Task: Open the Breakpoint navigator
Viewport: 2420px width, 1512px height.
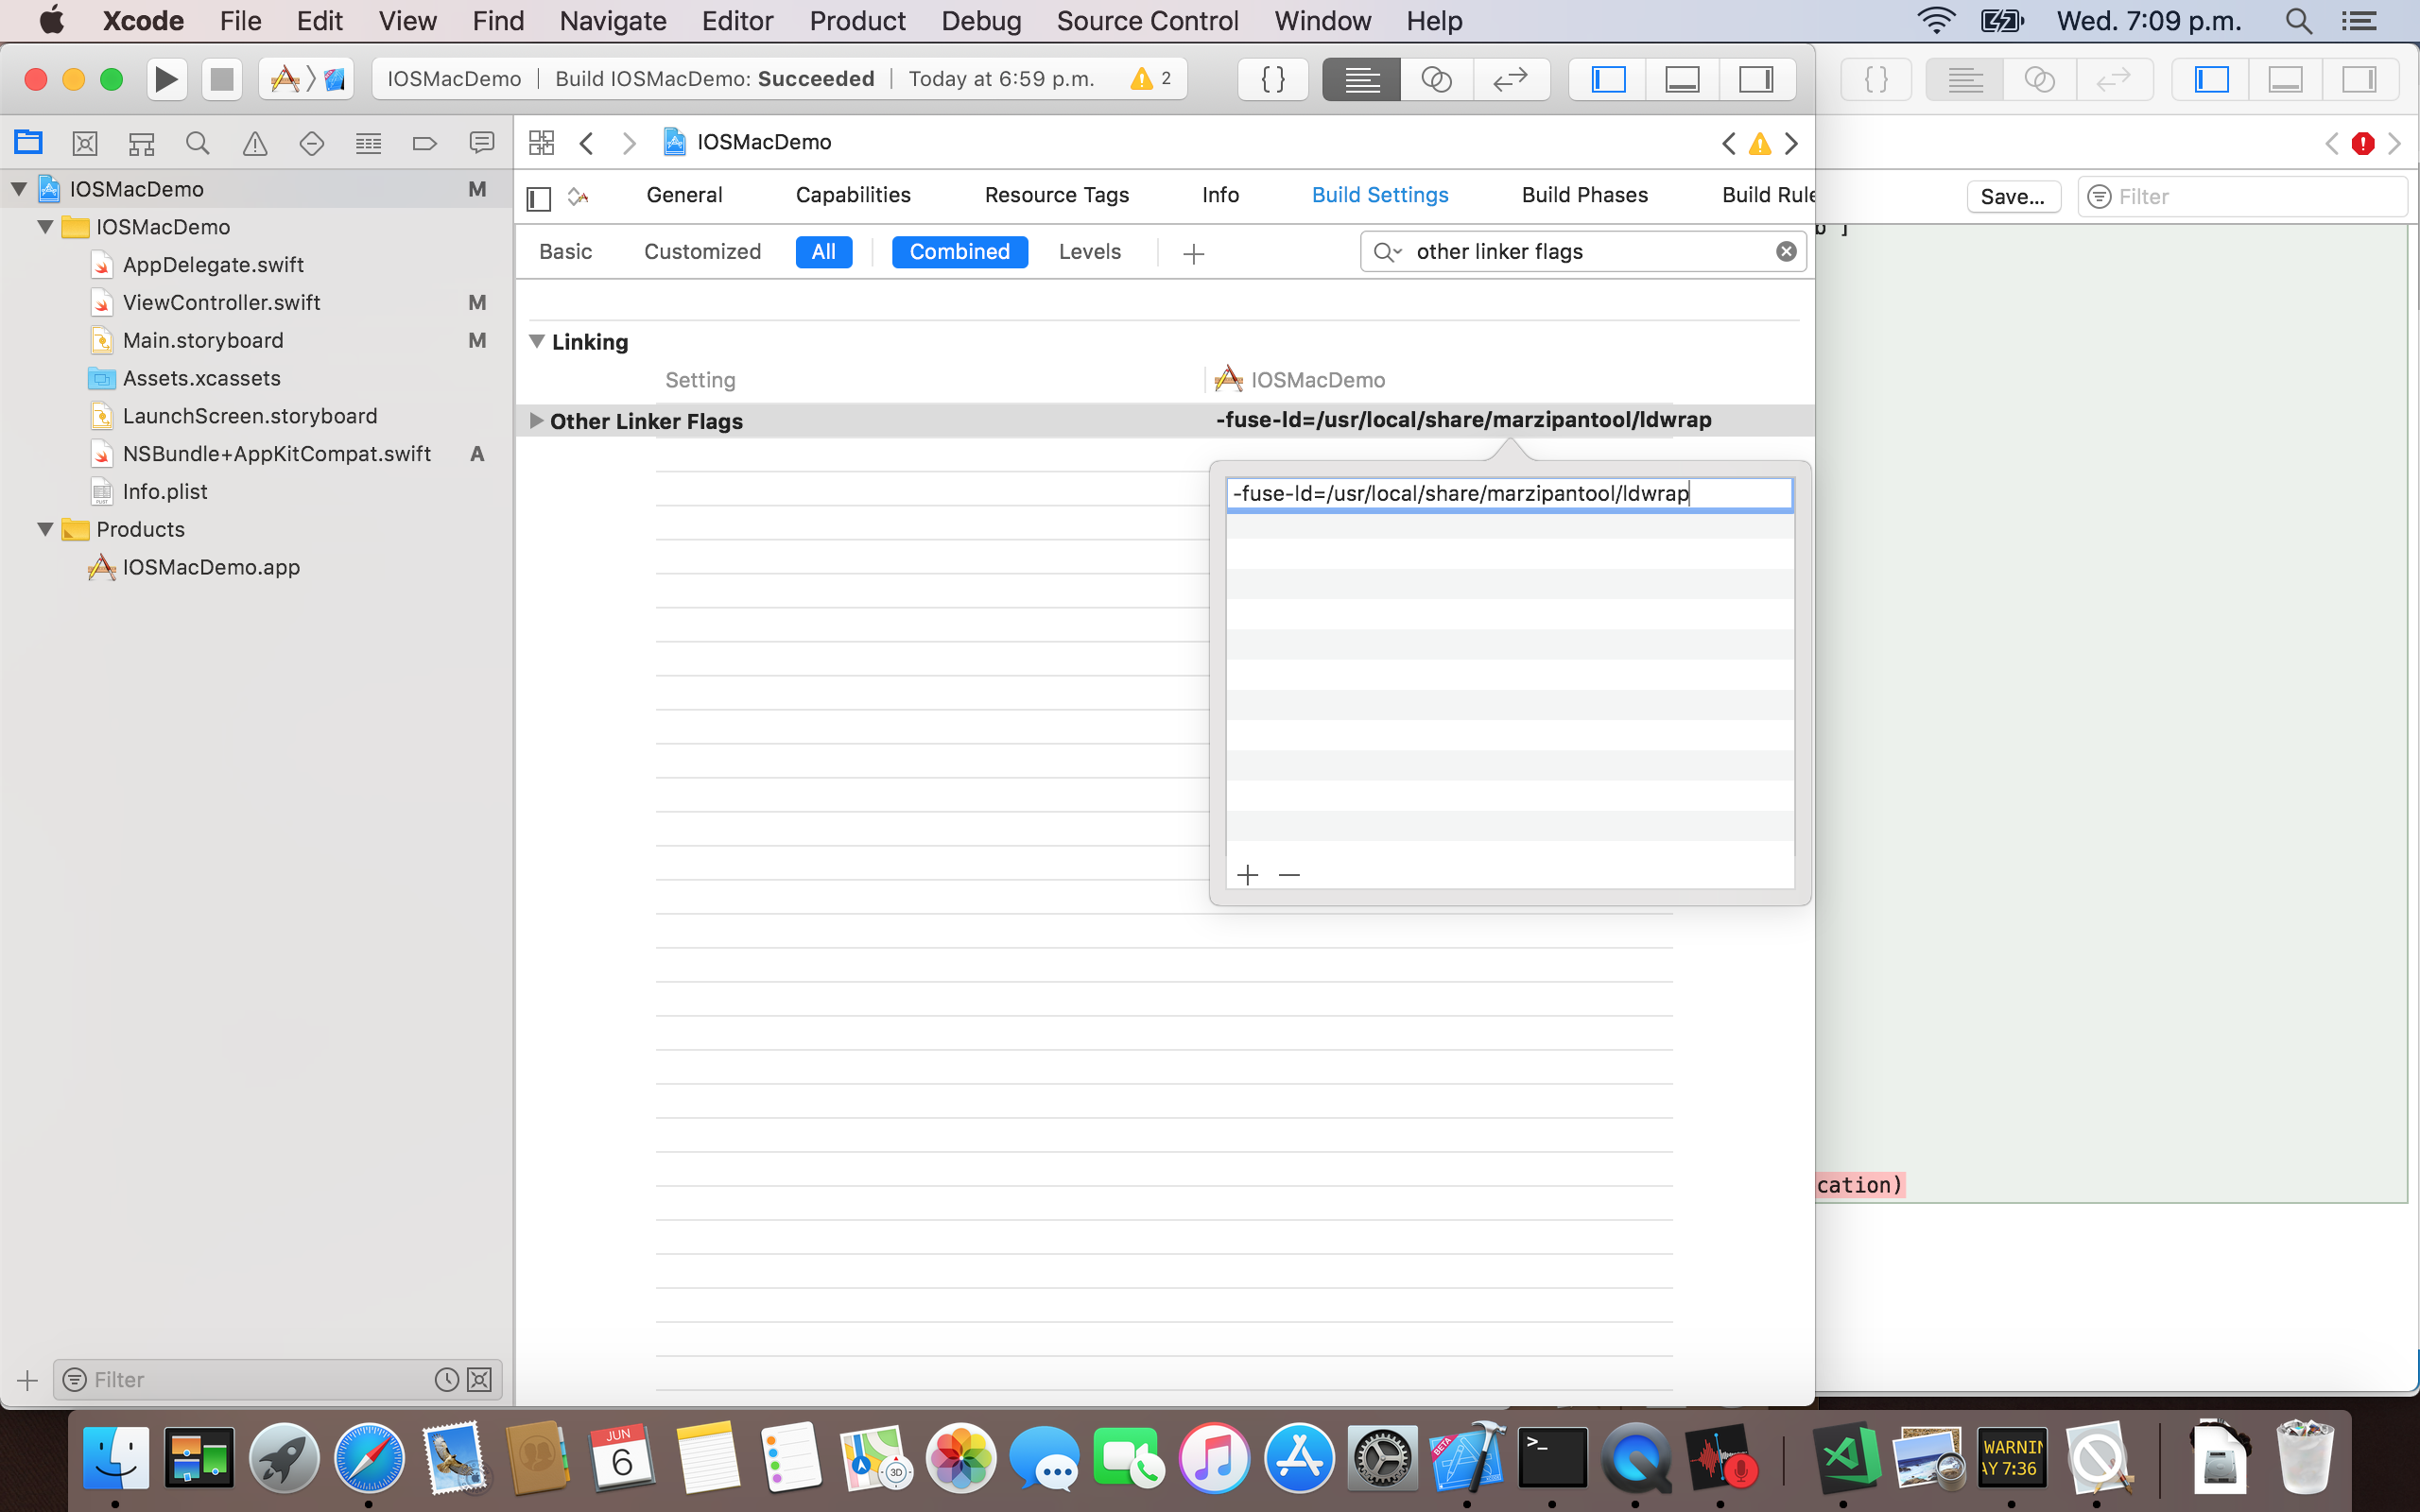Action: [x=425, y=143]
